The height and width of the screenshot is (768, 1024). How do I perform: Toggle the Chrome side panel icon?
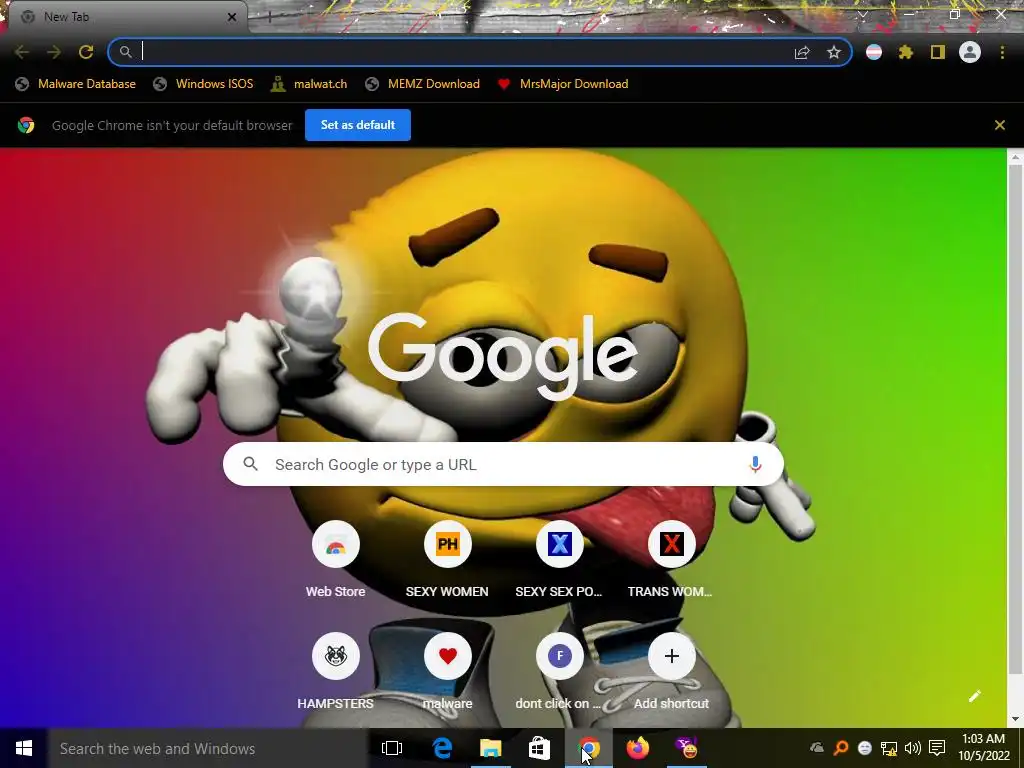tap(938, 52)
